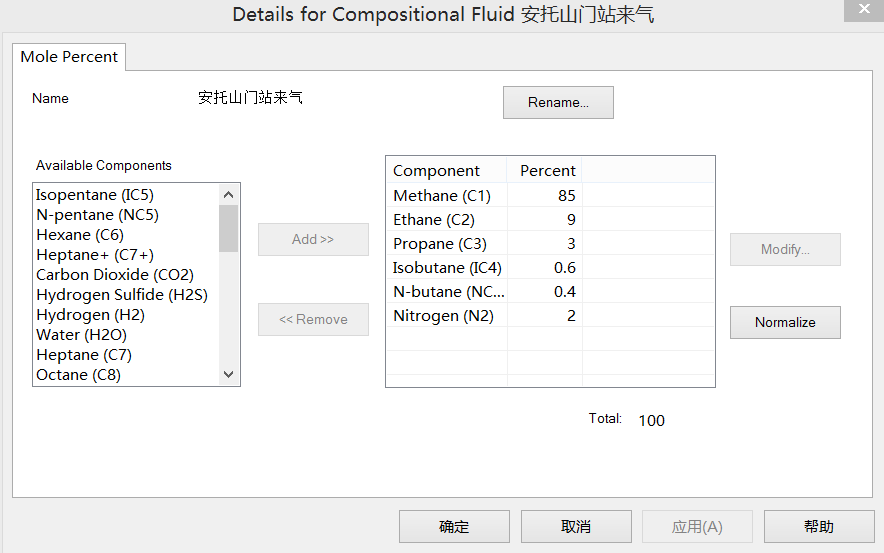Click the Percent column header

click(547, 171)
